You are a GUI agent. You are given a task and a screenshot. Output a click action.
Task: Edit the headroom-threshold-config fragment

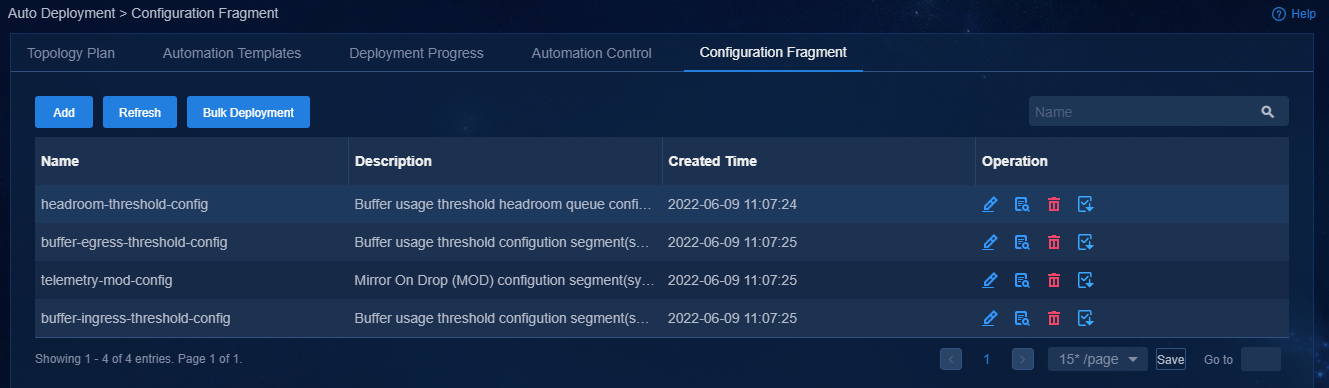[x=990, y=204]
